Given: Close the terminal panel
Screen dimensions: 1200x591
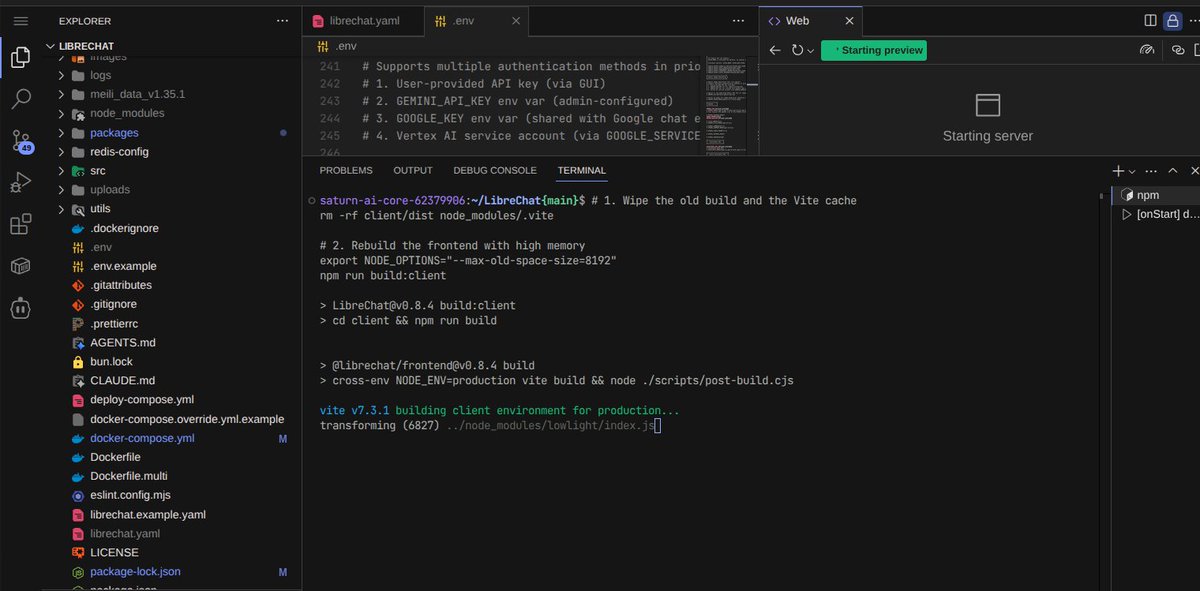Looking at the screenshot, I should tap(1194, 171).
